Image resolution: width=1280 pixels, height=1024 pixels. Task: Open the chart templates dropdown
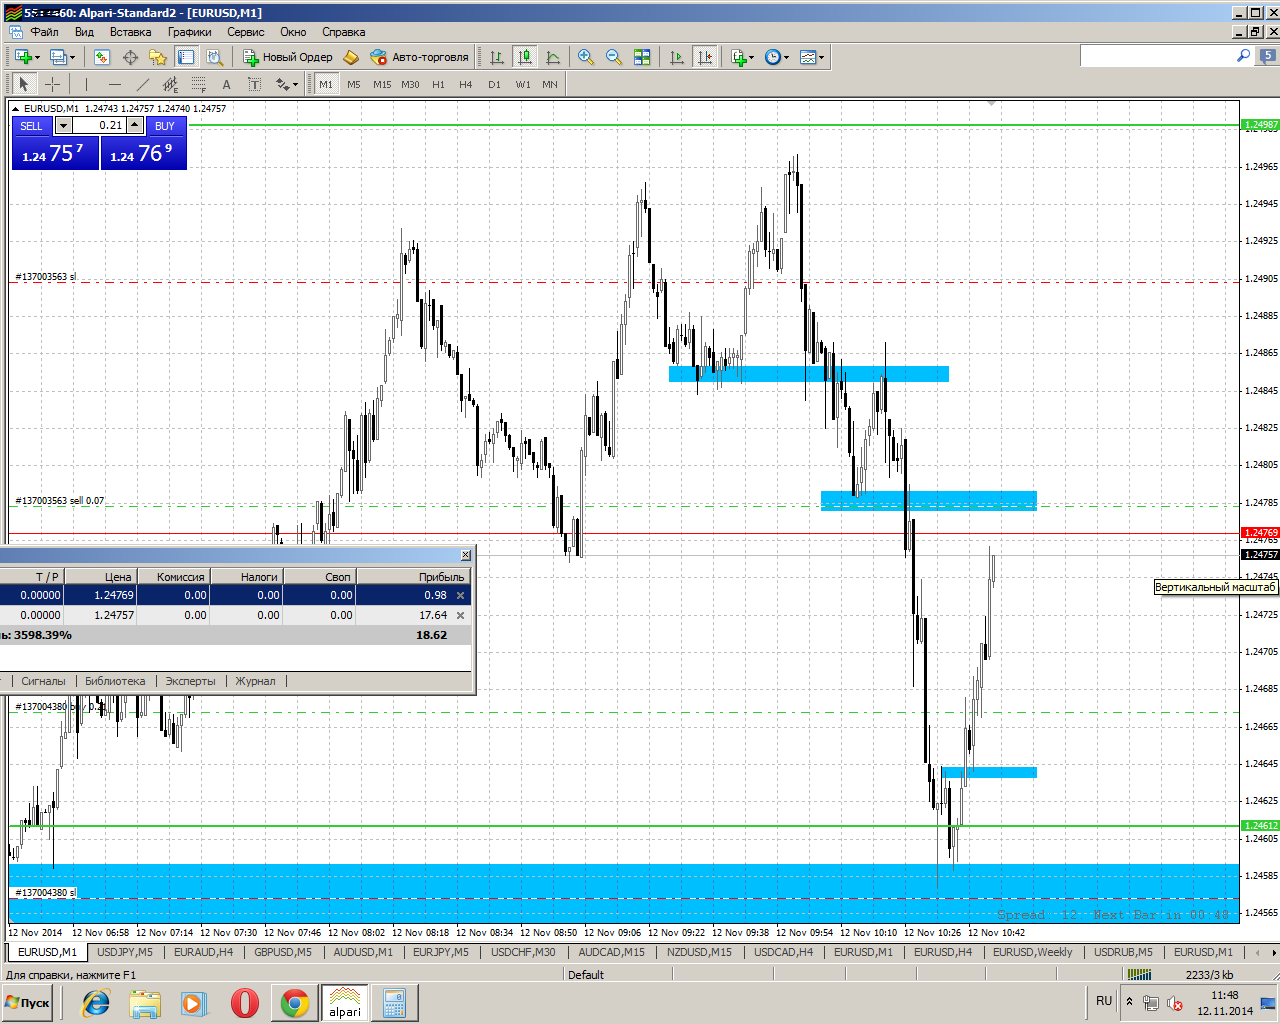(812, 57)
